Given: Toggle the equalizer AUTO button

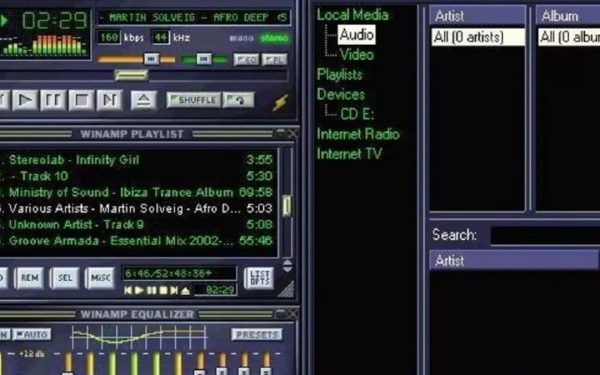Looking at the screenshot, I should (32, 334).
